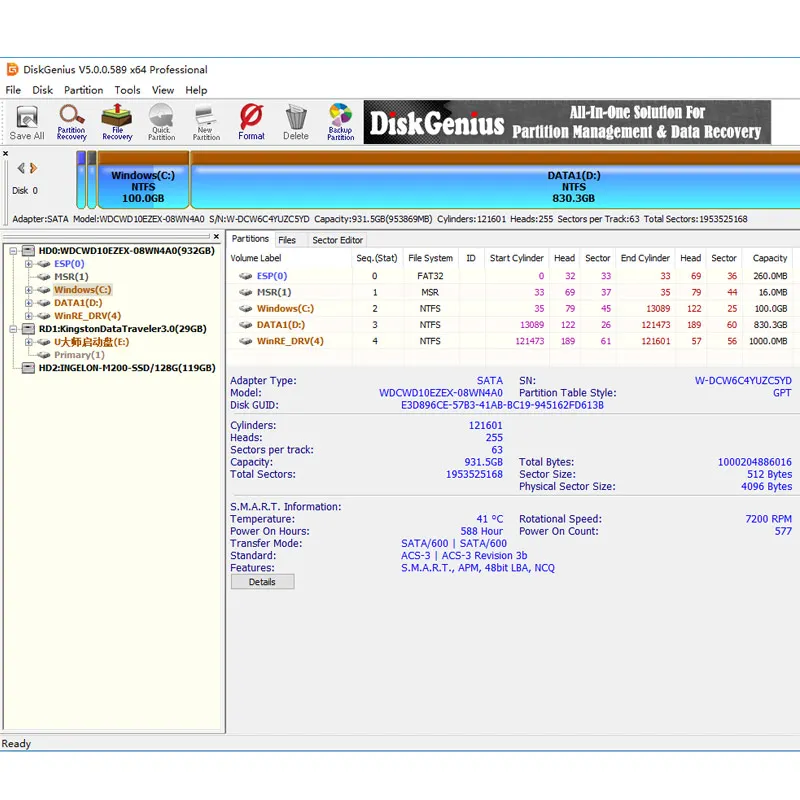Click the Delete trash can icon
Viewport: 800px width, 800px height.
click(x=296, y=122)
